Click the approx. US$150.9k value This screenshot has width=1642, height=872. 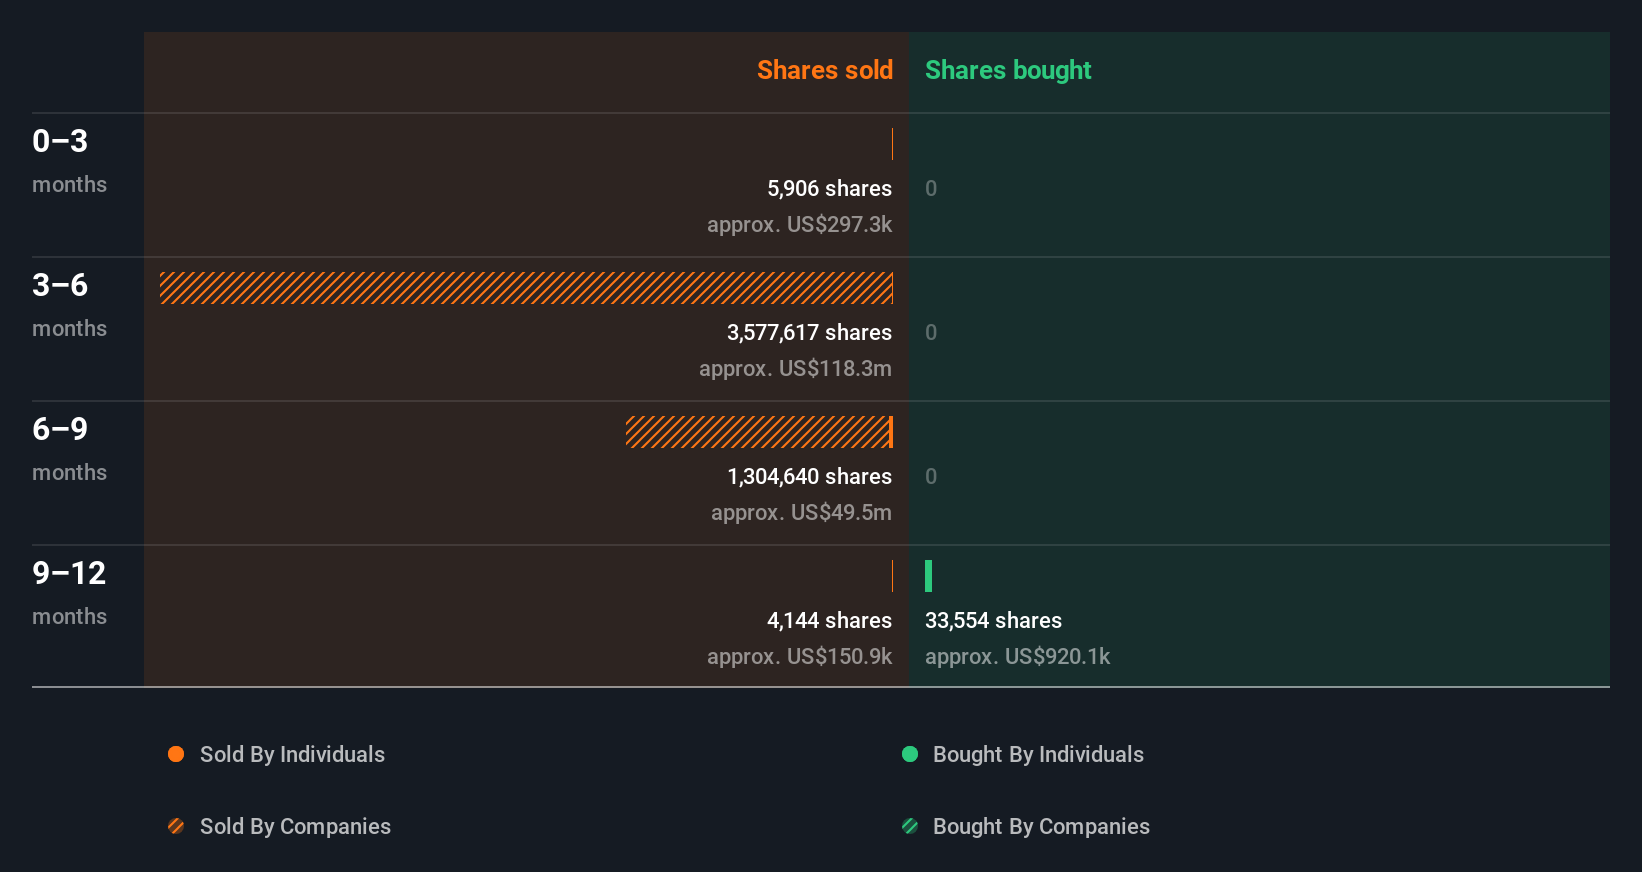coord(799,656)
